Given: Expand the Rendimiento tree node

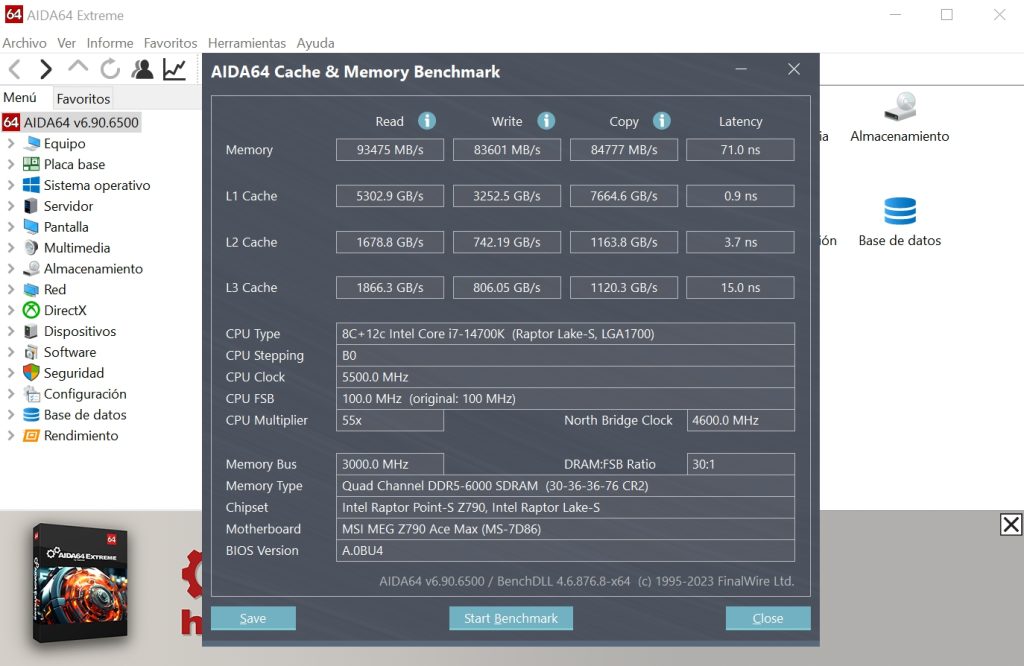Looking at the screenshot, I should point(10,436).
